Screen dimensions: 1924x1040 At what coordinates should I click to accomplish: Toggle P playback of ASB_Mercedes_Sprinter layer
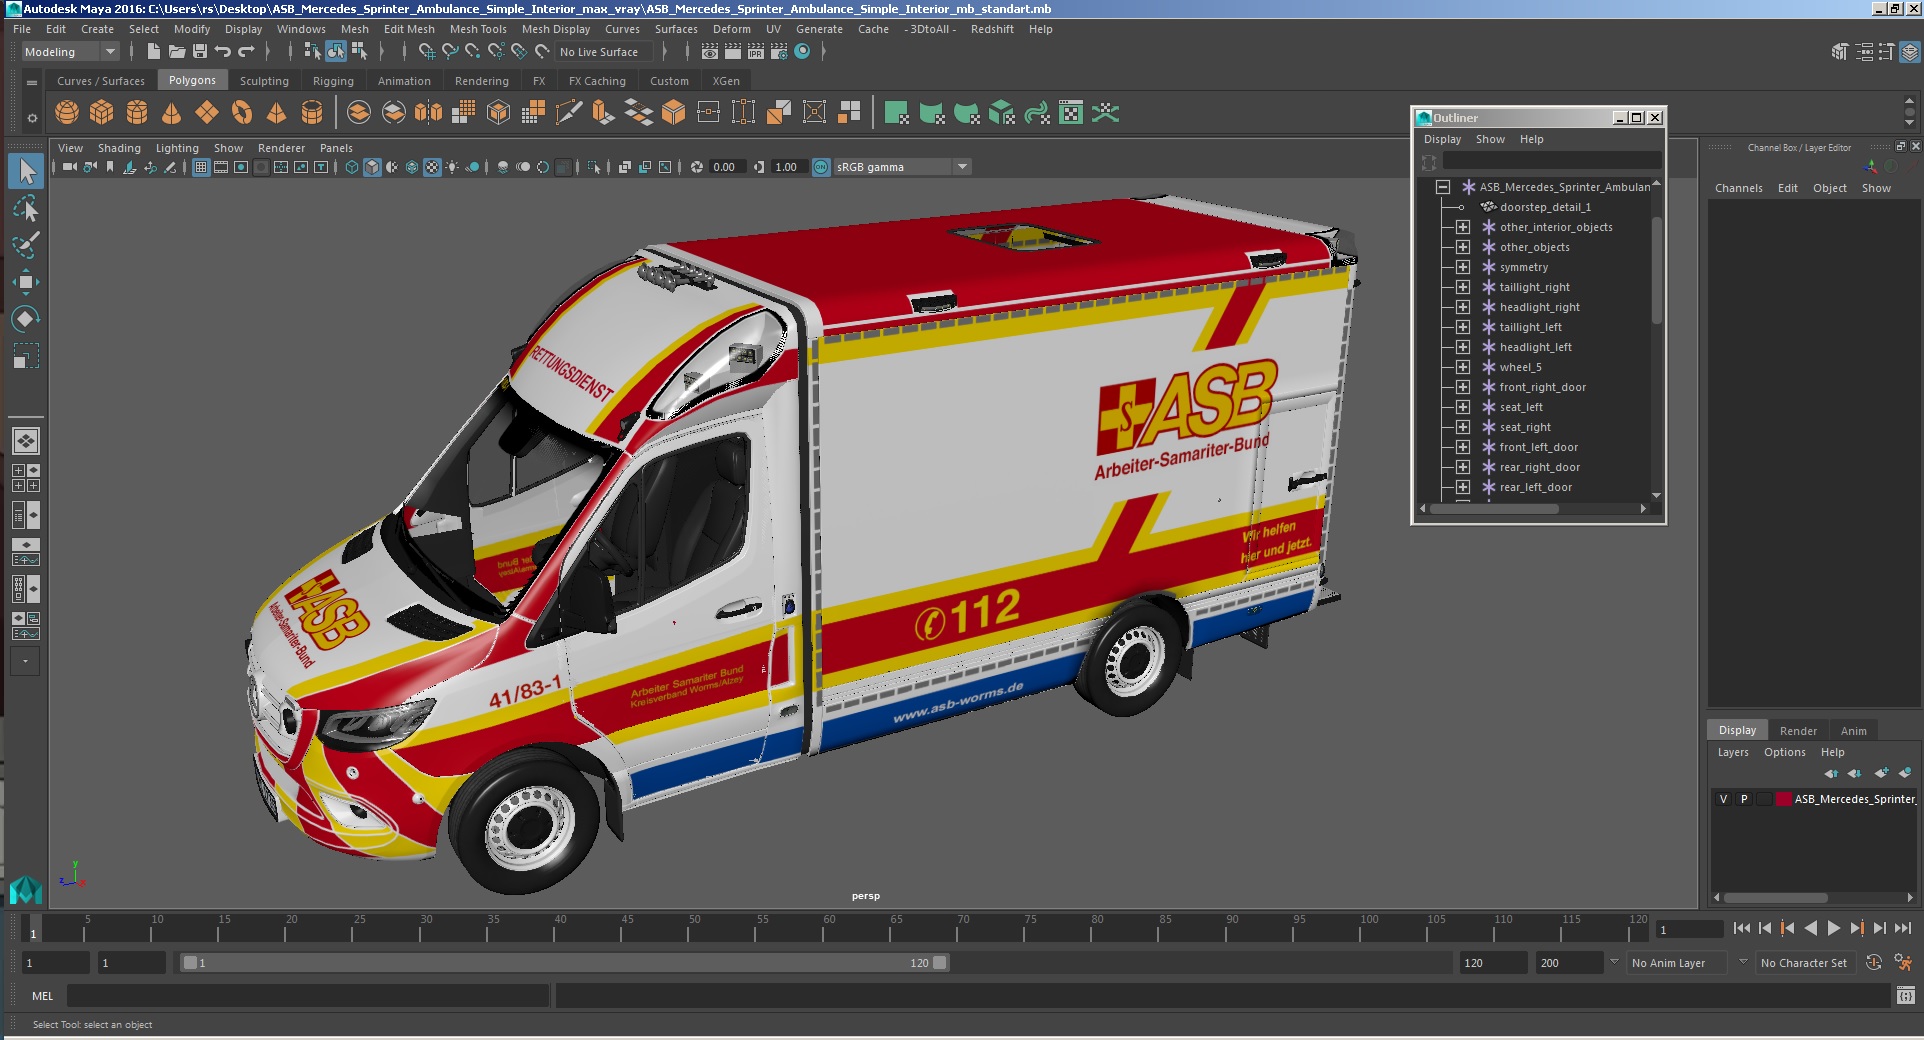point(1744,799)
